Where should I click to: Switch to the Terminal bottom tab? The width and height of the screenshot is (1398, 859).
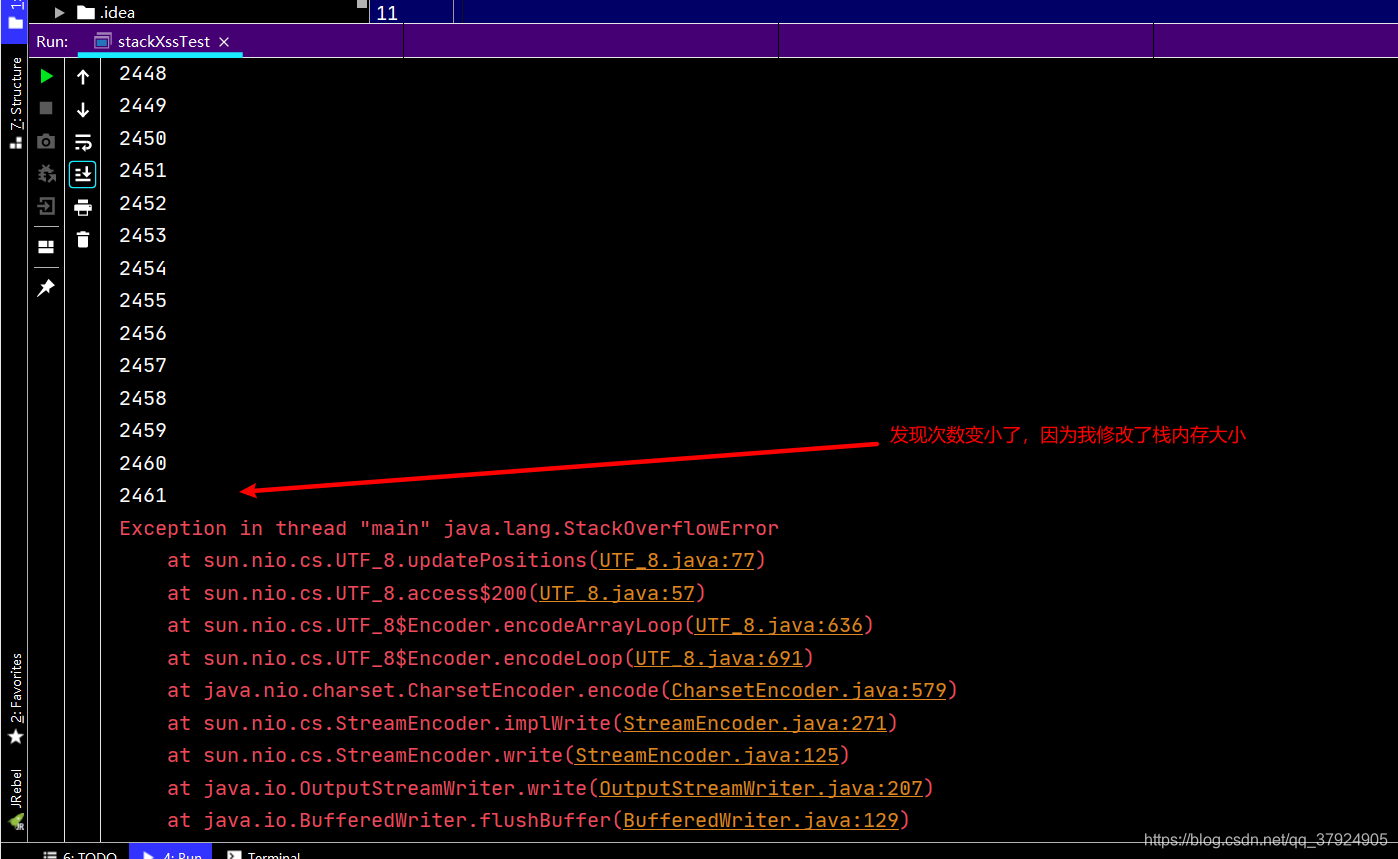264,855
